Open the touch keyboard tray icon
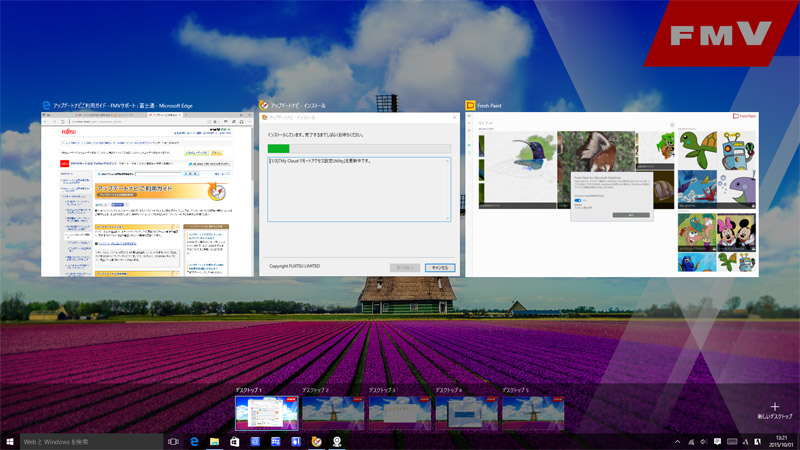This screenshot has width=800, height=450. coord(732,441)
